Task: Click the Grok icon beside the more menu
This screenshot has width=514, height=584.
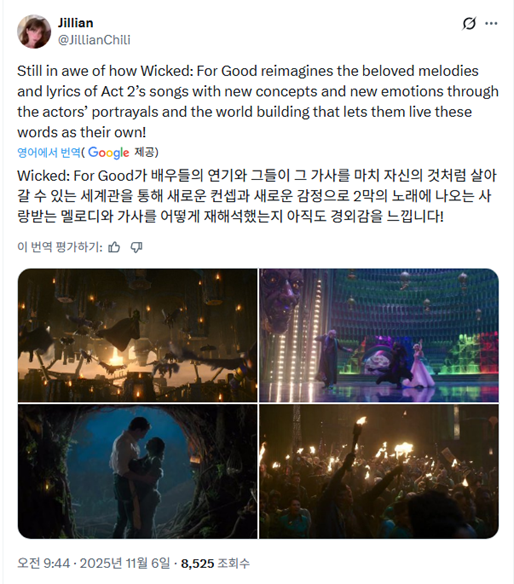Action: point(469,23)
